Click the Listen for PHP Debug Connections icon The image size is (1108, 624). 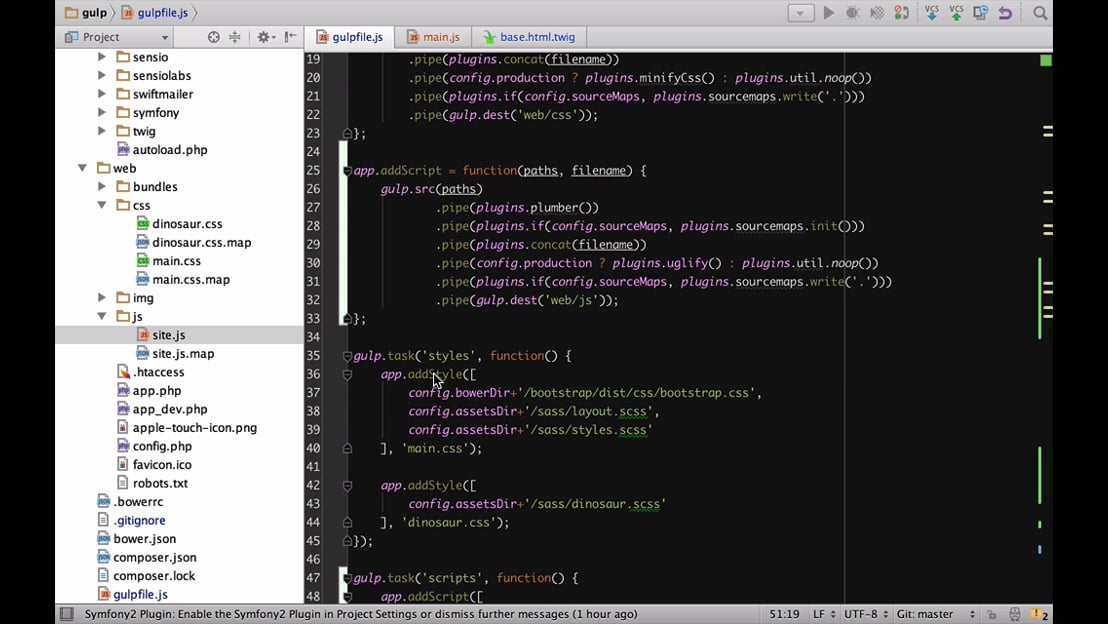901,13
